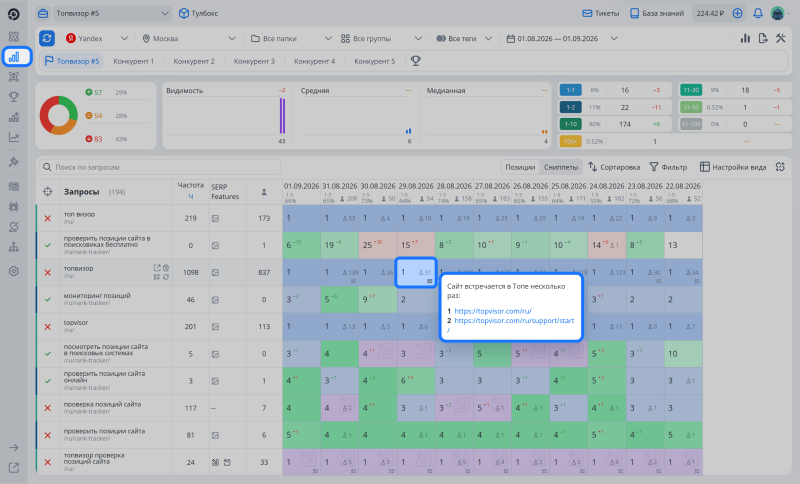Switch to Конкурент 2 tab
This screenshot has width=800, height=484.
tap(194, 61)
